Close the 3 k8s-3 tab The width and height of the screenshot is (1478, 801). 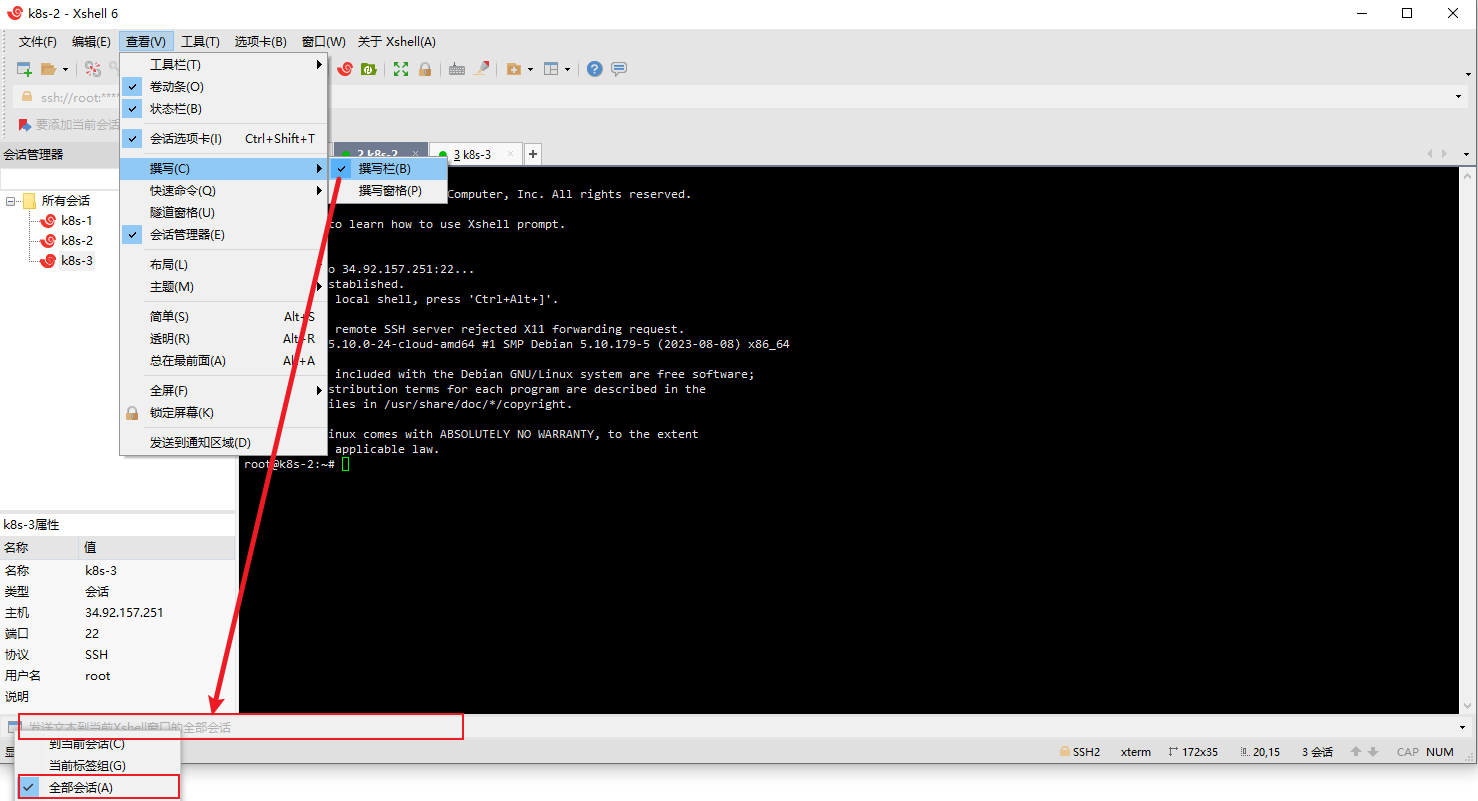(x=512, y=154)
